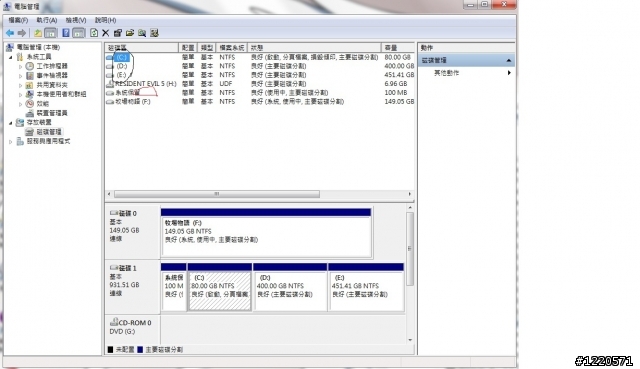The image size is (640, 369).
Task: Select the RESIDENT EVIL 5 (H:) volume row
Action: 260,84
